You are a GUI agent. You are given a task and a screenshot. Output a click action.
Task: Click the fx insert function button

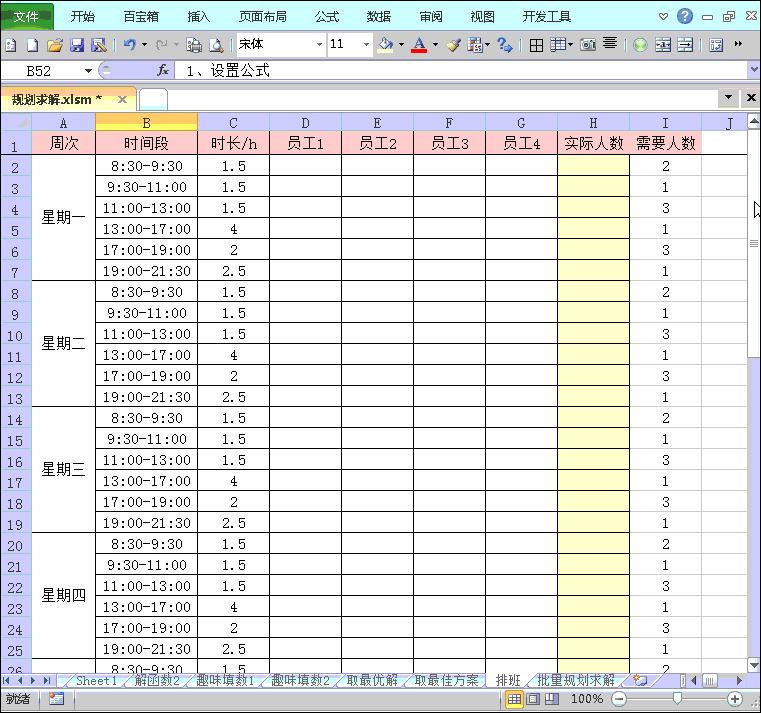tap(163, 70)
